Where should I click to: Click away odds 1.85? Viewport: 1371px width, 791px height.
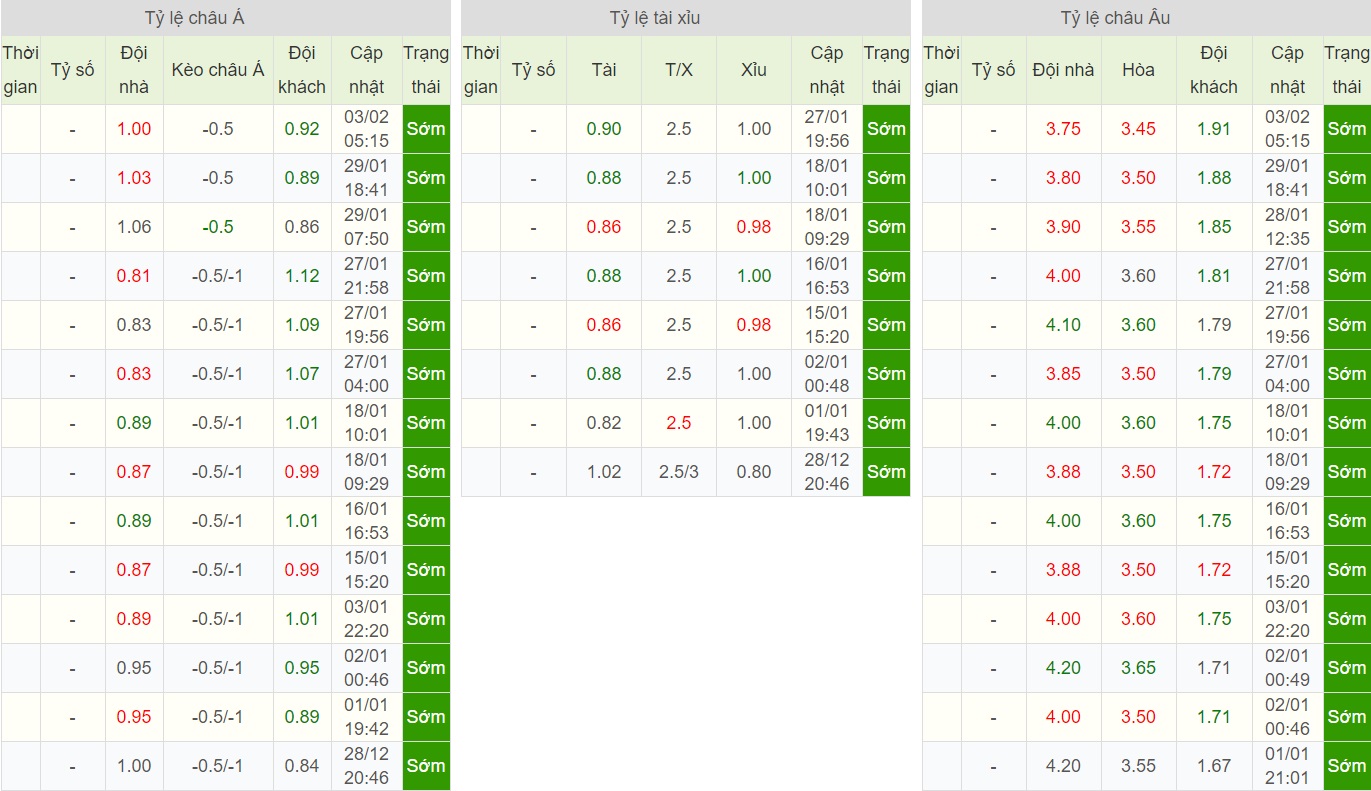(x=1214, y=227)
